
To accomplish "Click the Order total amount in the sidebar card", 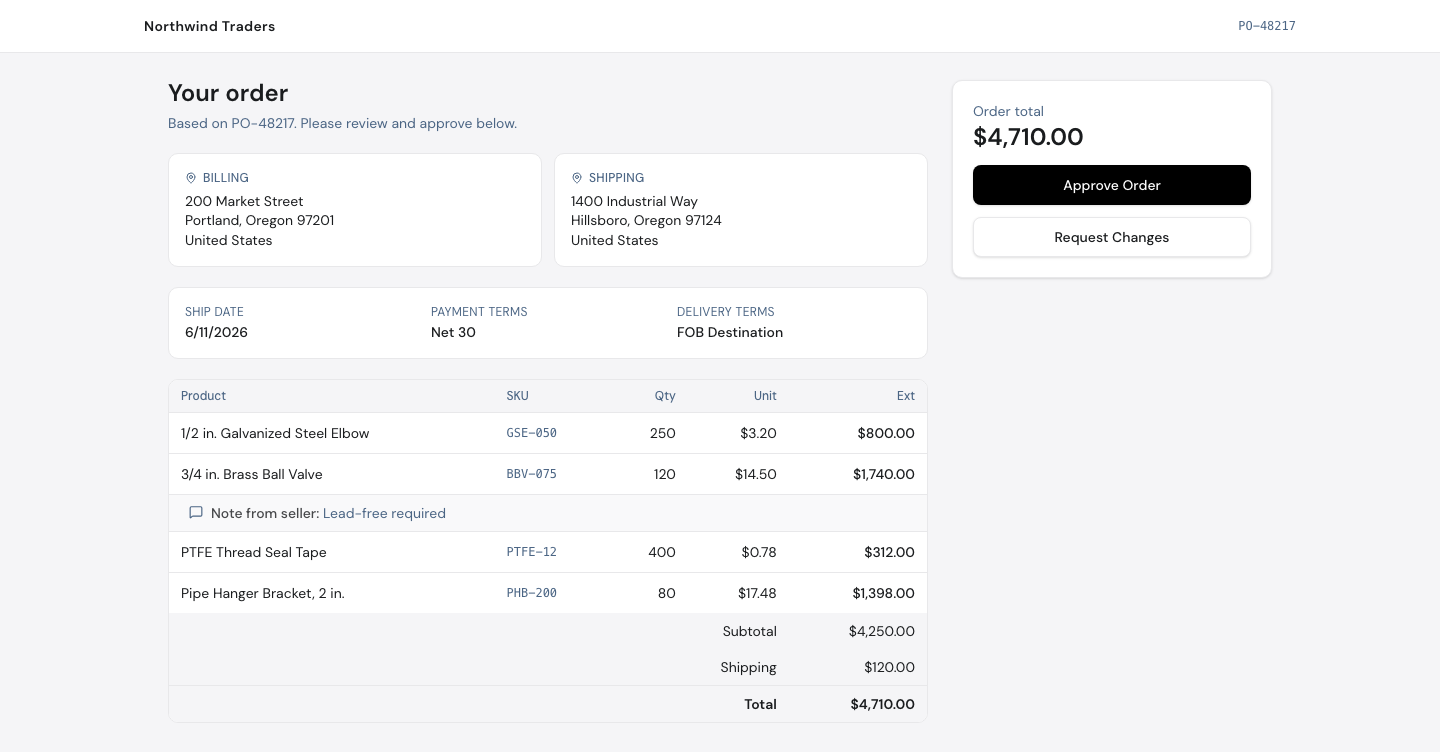I will [x=1028, y=137].
